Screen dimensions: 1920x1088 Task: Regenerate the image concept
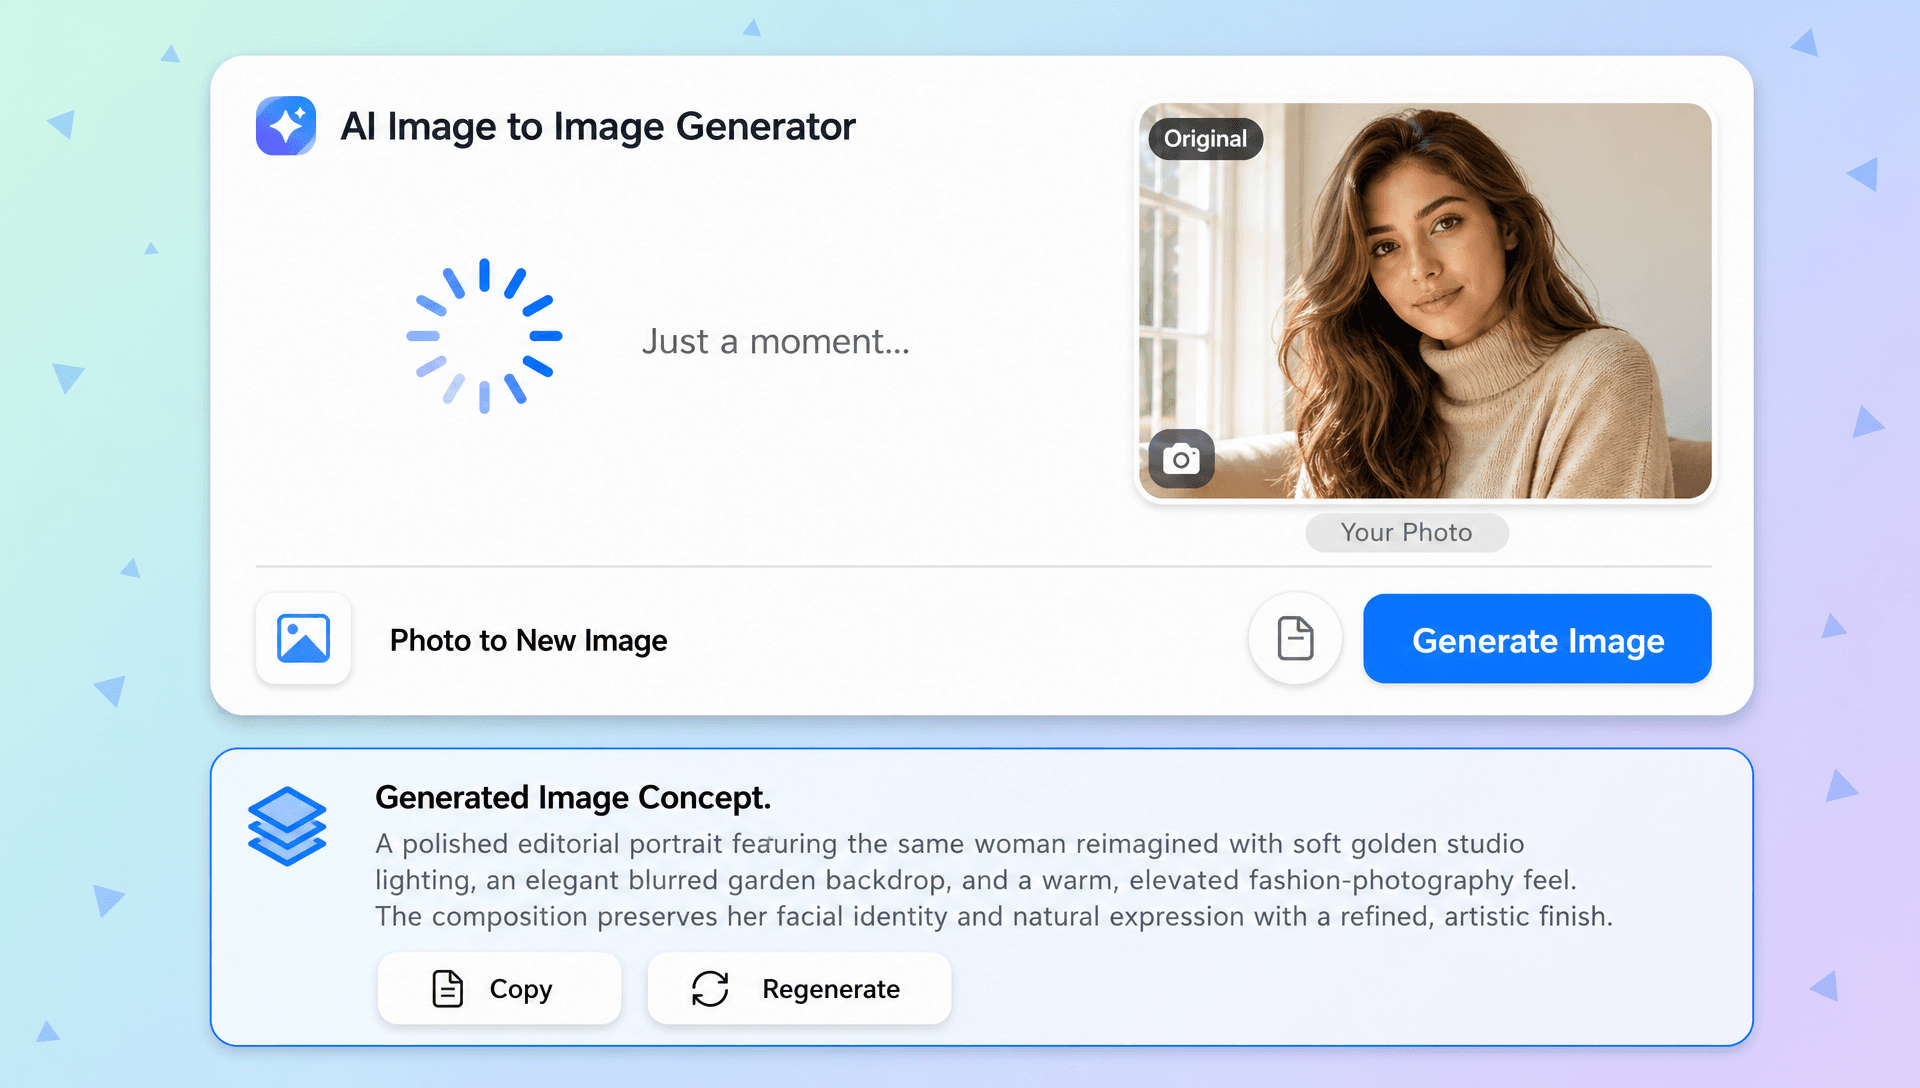799,988
